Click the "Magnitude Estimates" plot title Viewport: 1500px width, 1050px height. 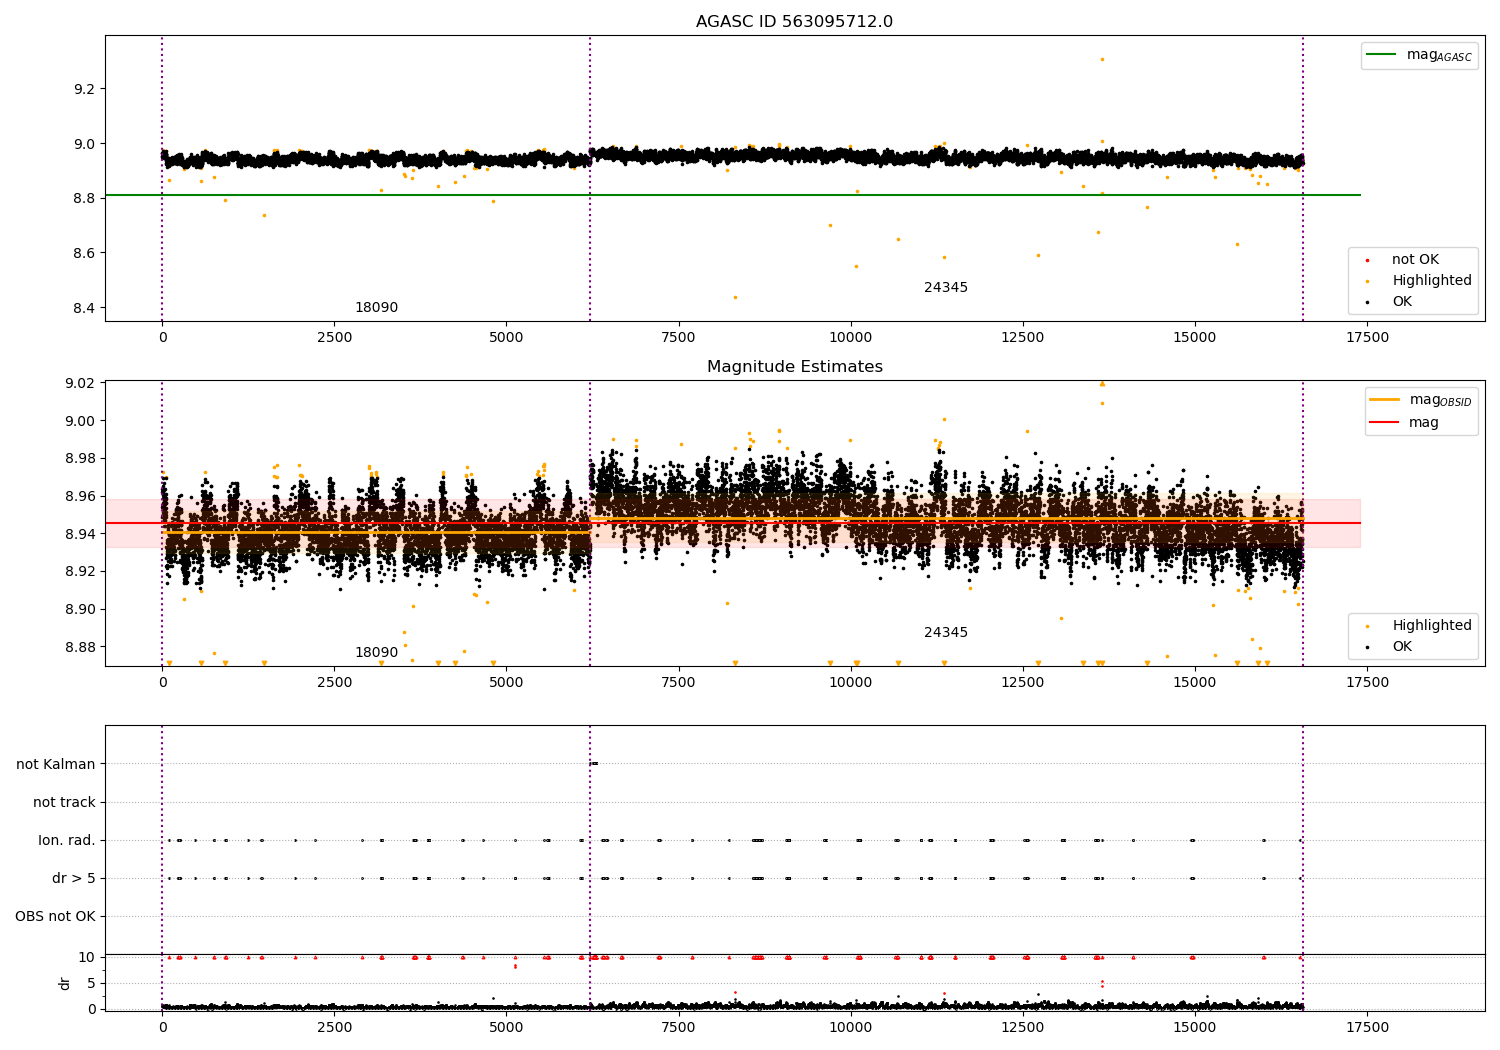tap(794, 367)
